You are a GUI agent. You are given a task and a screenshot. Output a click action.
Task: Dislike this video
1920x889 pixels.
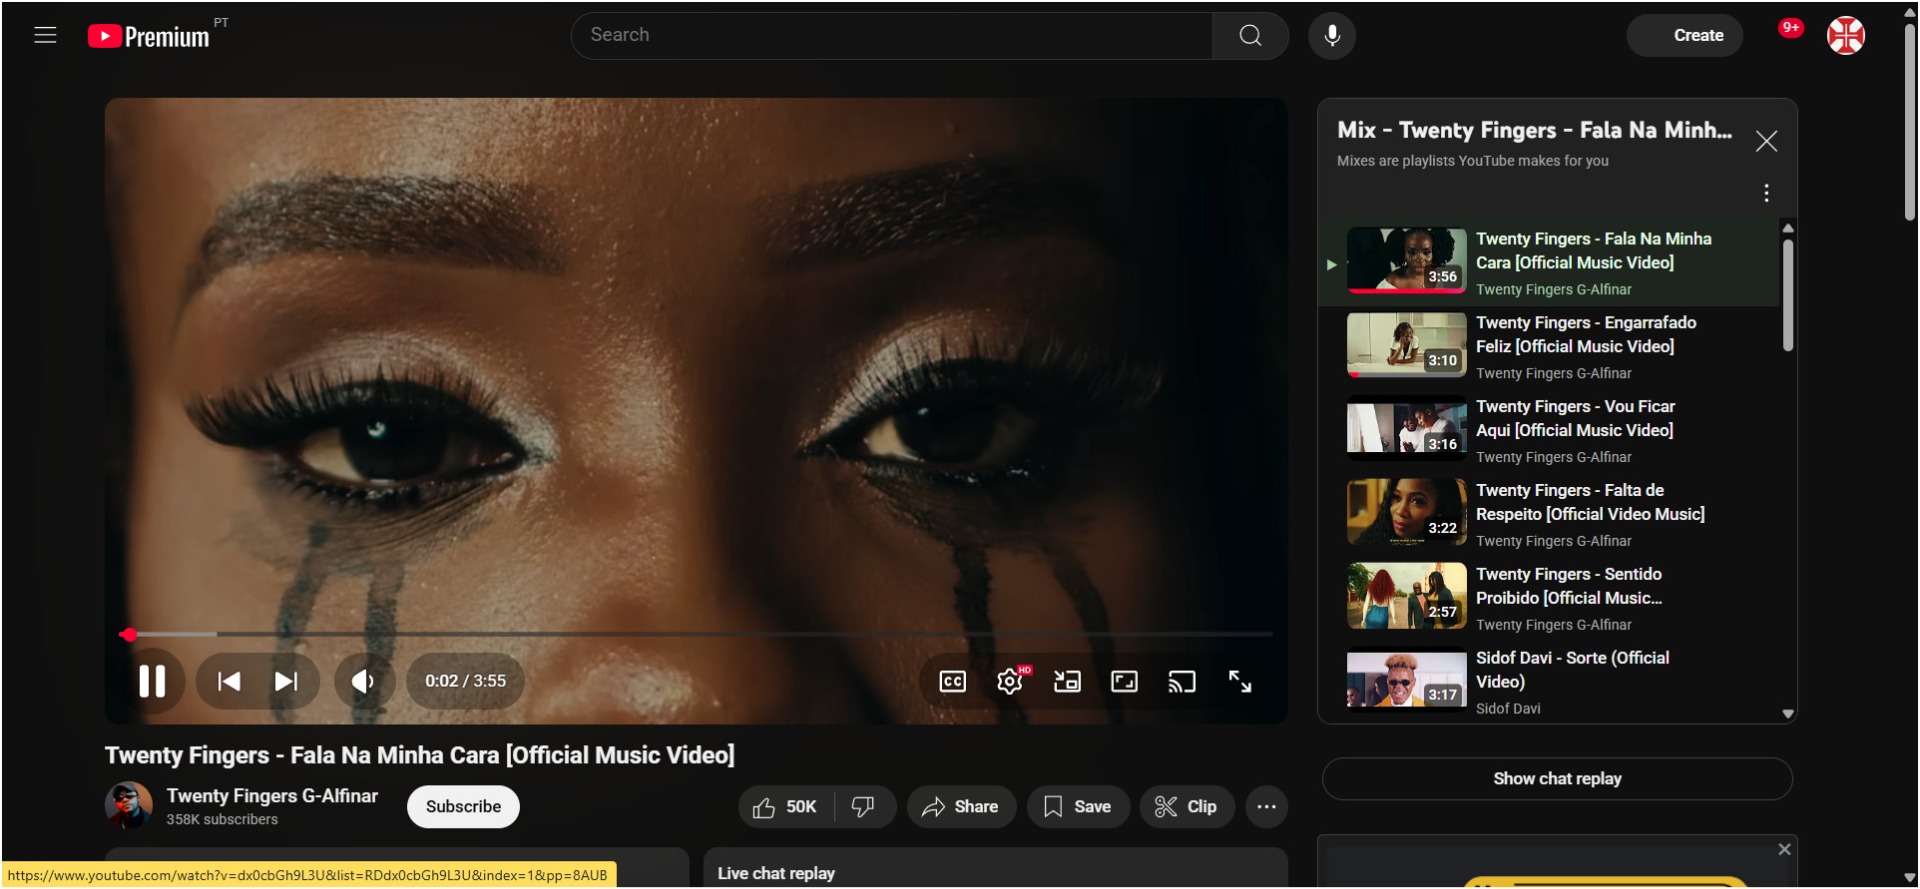click(x=864, y=807)
